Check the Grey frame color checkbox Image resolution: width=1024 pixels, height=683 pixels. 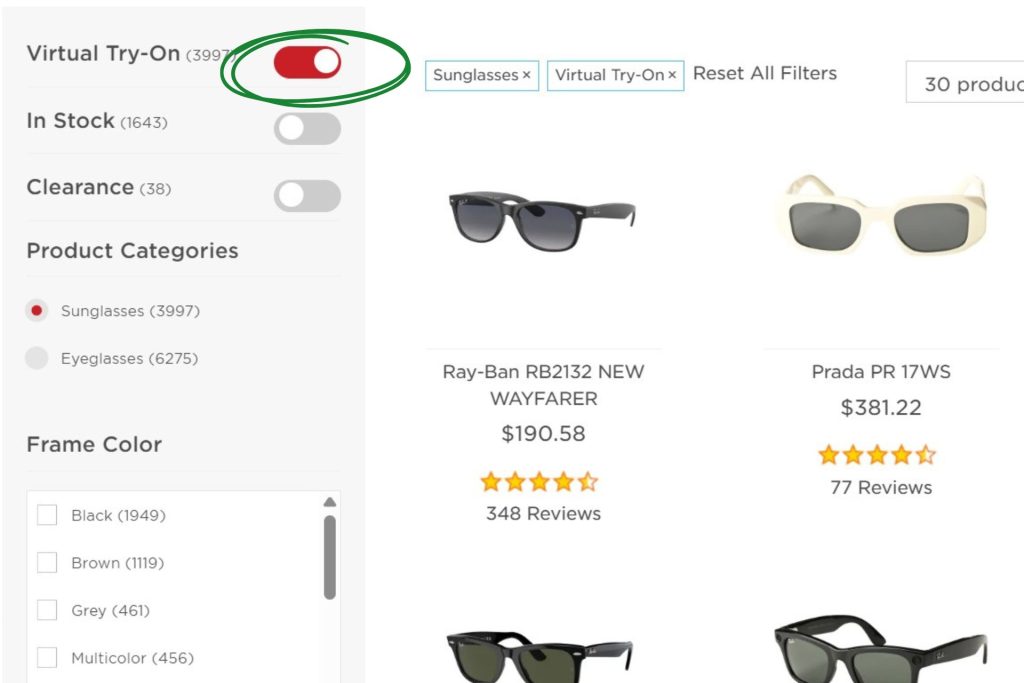[x=47, y=610]
